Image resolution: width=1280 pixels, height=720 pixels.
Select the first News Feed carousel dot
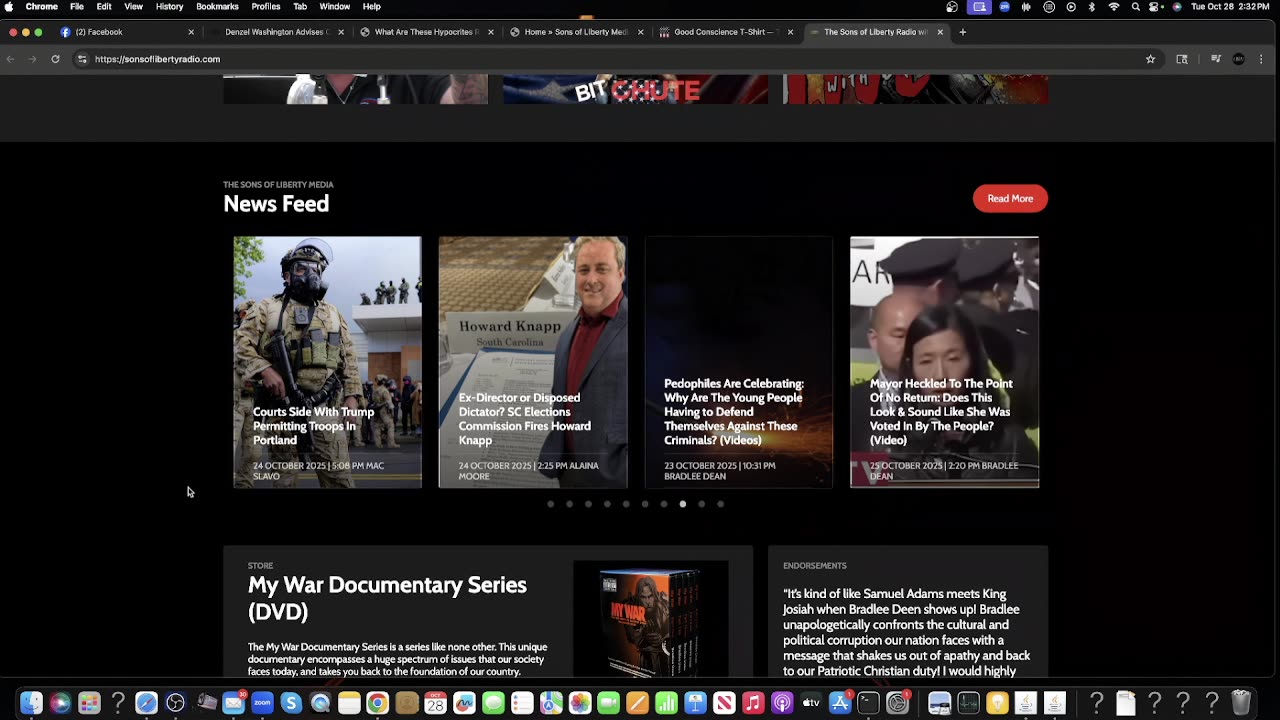tap(550, 504)
